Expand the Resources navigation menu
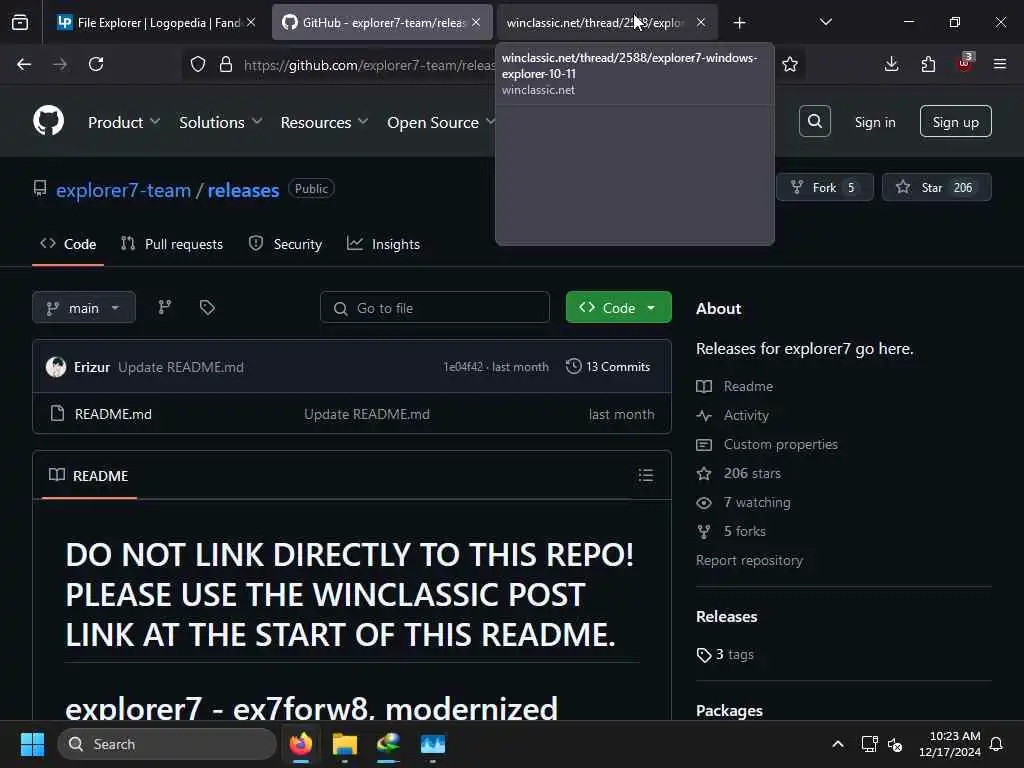The width and height of the screenshot is (1024, 768). point(325,122)
